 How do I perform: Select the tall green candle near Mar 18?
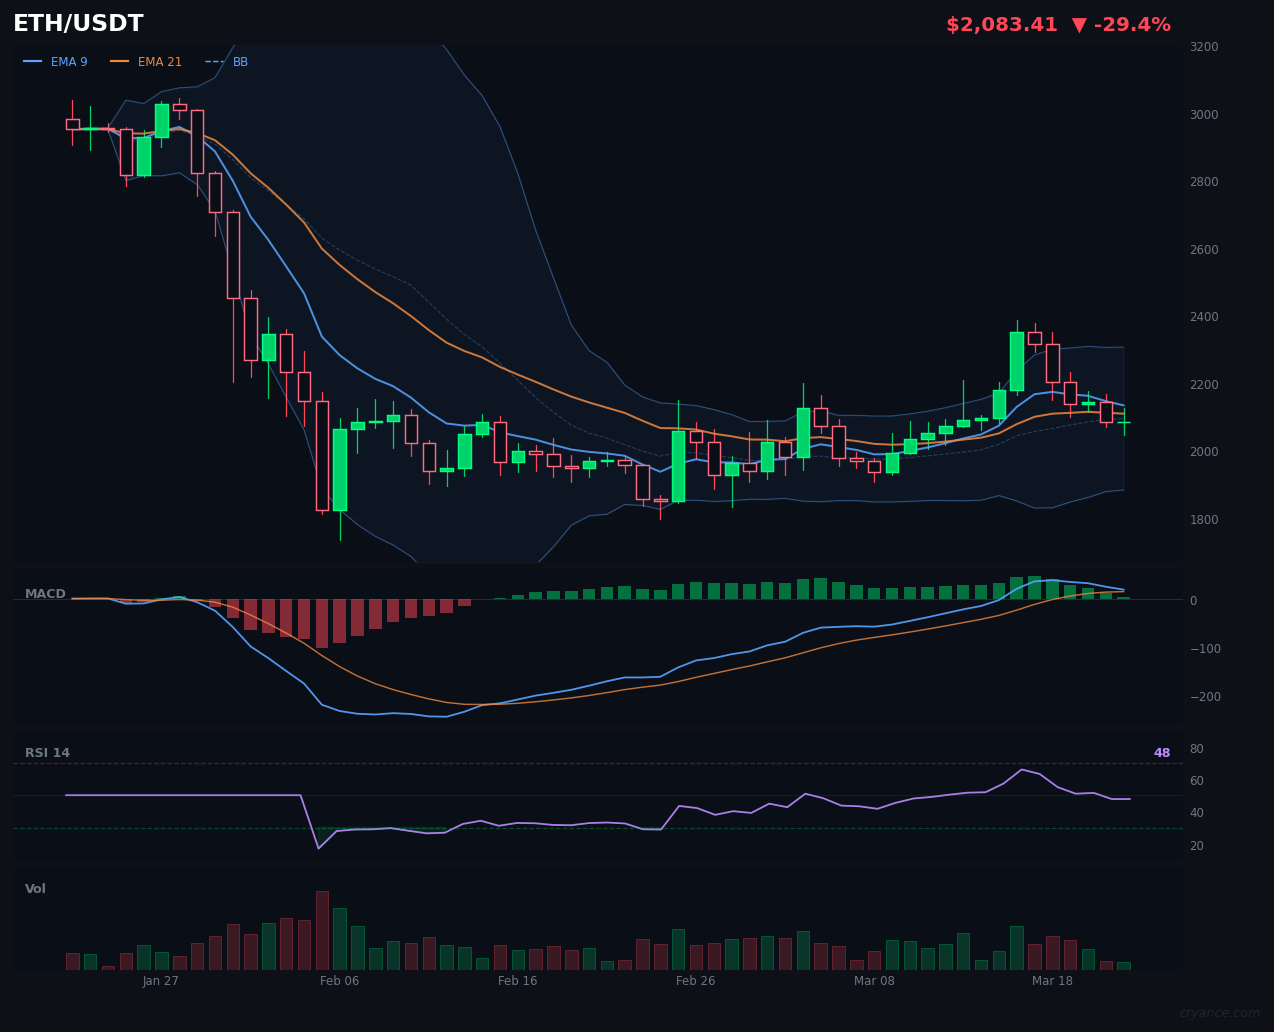1015,360
